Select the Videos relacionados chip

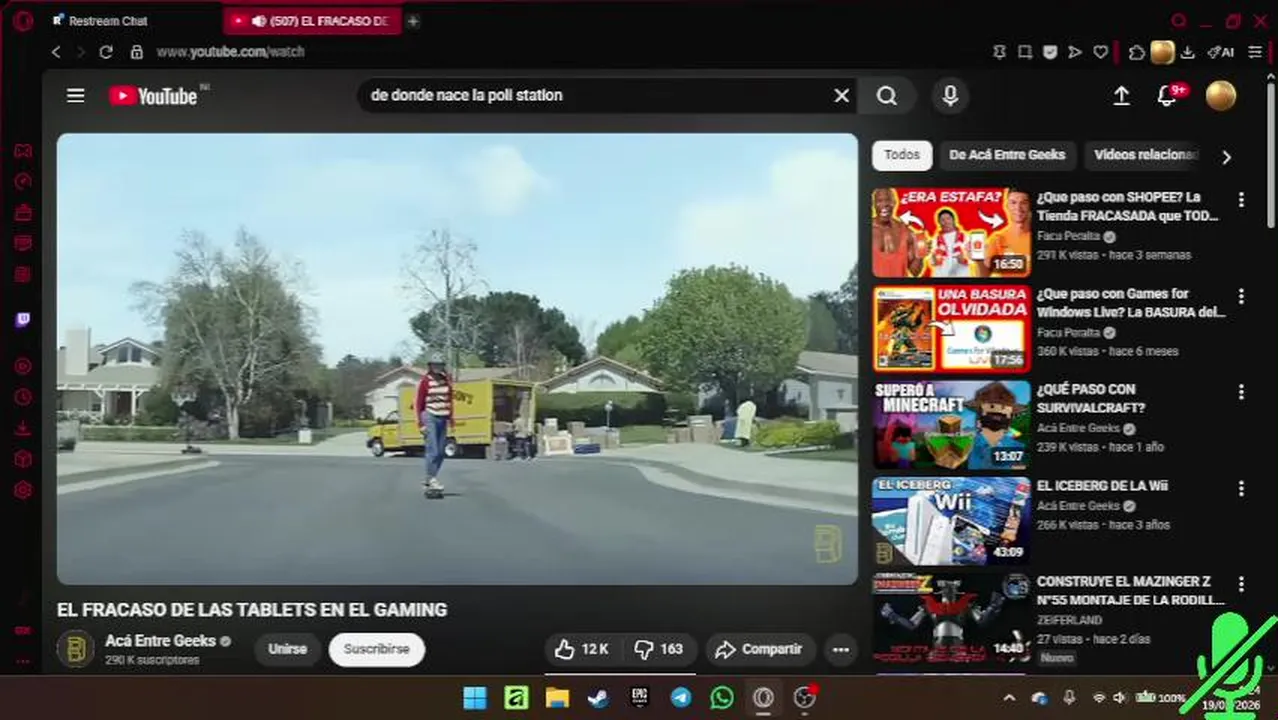pyautogui.click(x=1145, y=155)
